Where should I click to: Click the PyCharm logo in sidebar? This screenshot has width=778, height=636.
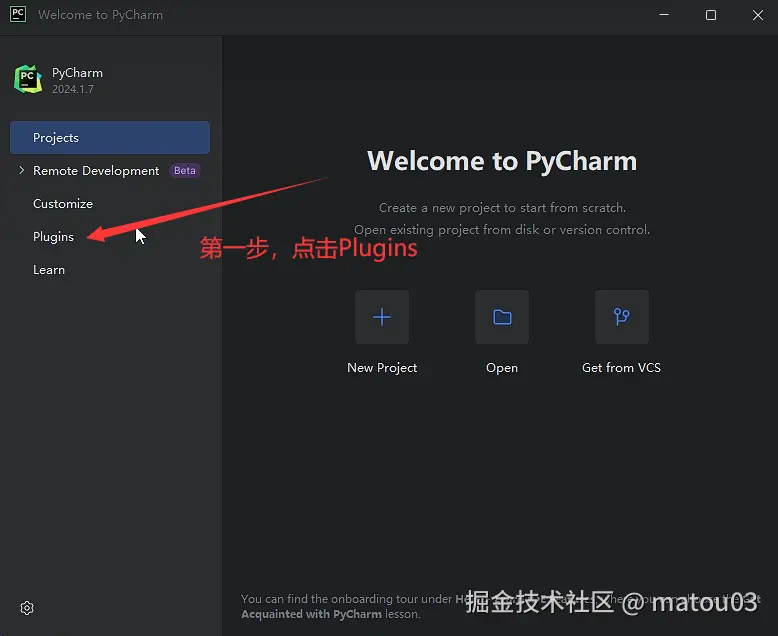28,79
